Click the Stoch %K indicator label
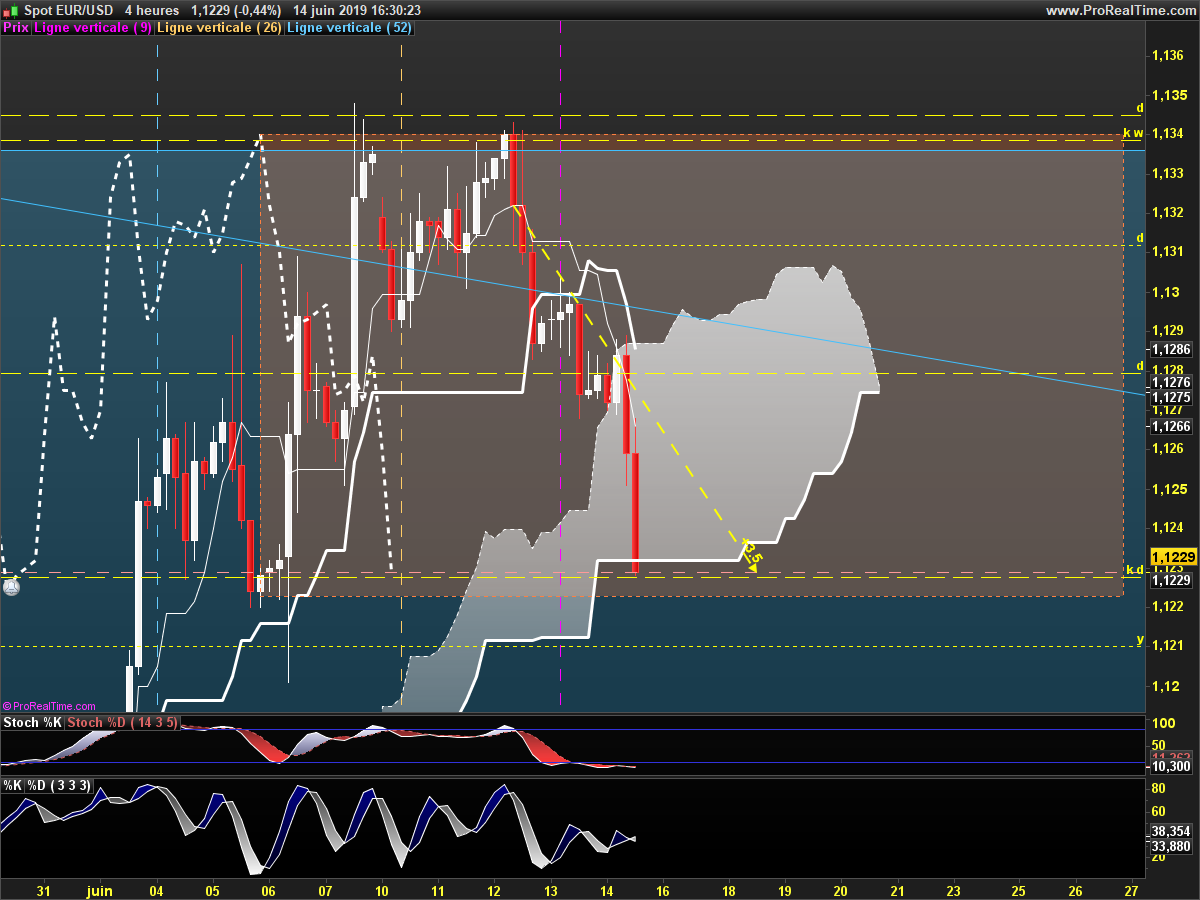This screenshot has width=1200, height=900. [34, 722]
